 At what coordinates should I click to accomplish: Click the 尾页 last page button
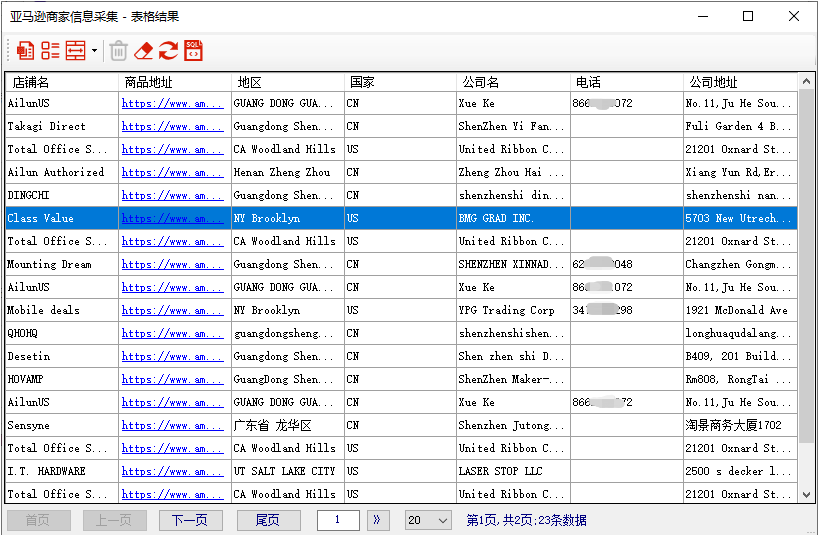tap(268, 520)
